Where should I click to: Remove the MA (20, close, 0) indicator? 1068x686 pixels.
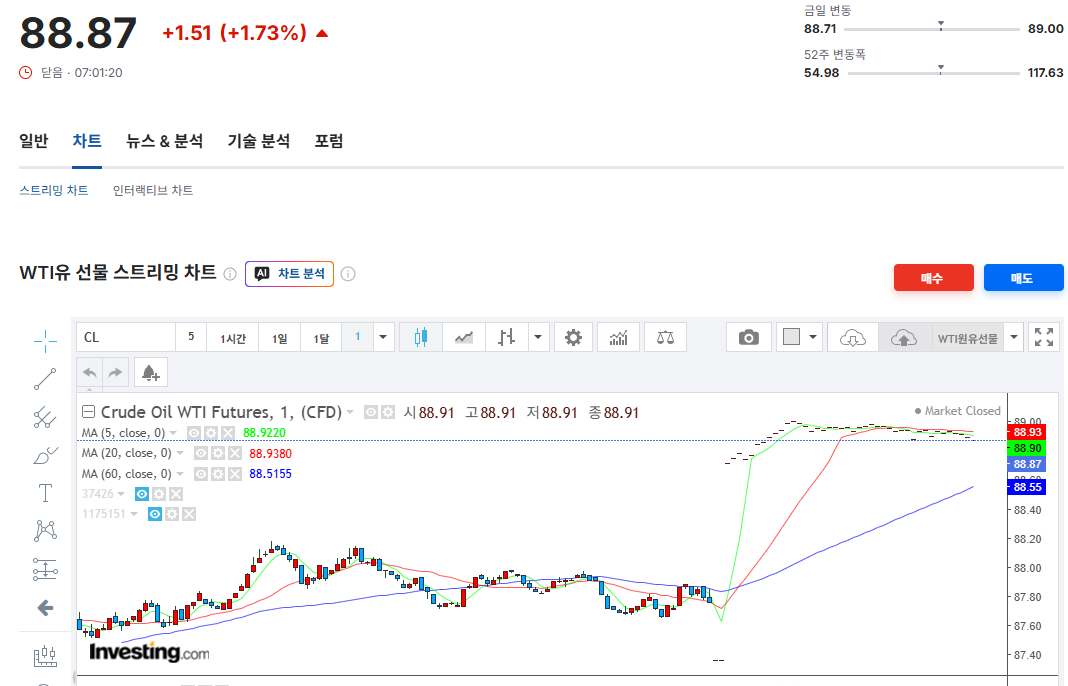[235, 454]
